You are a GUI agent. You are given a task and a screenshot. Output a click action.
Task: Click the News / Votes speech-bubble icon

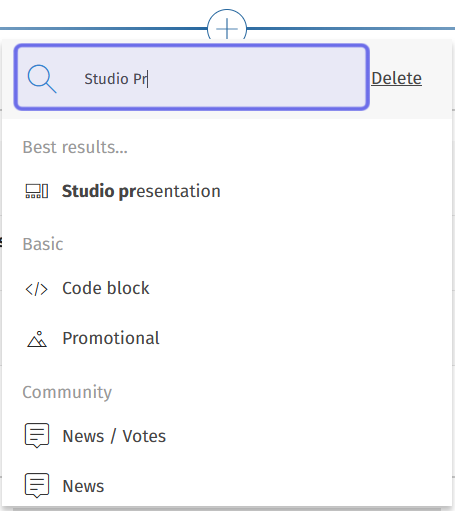tap(37, 435)
